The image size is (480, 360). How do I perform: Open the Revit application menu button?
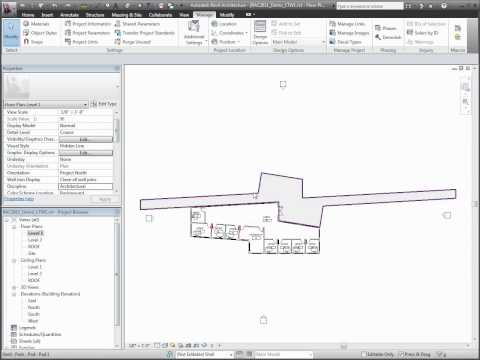pos(9,9)
